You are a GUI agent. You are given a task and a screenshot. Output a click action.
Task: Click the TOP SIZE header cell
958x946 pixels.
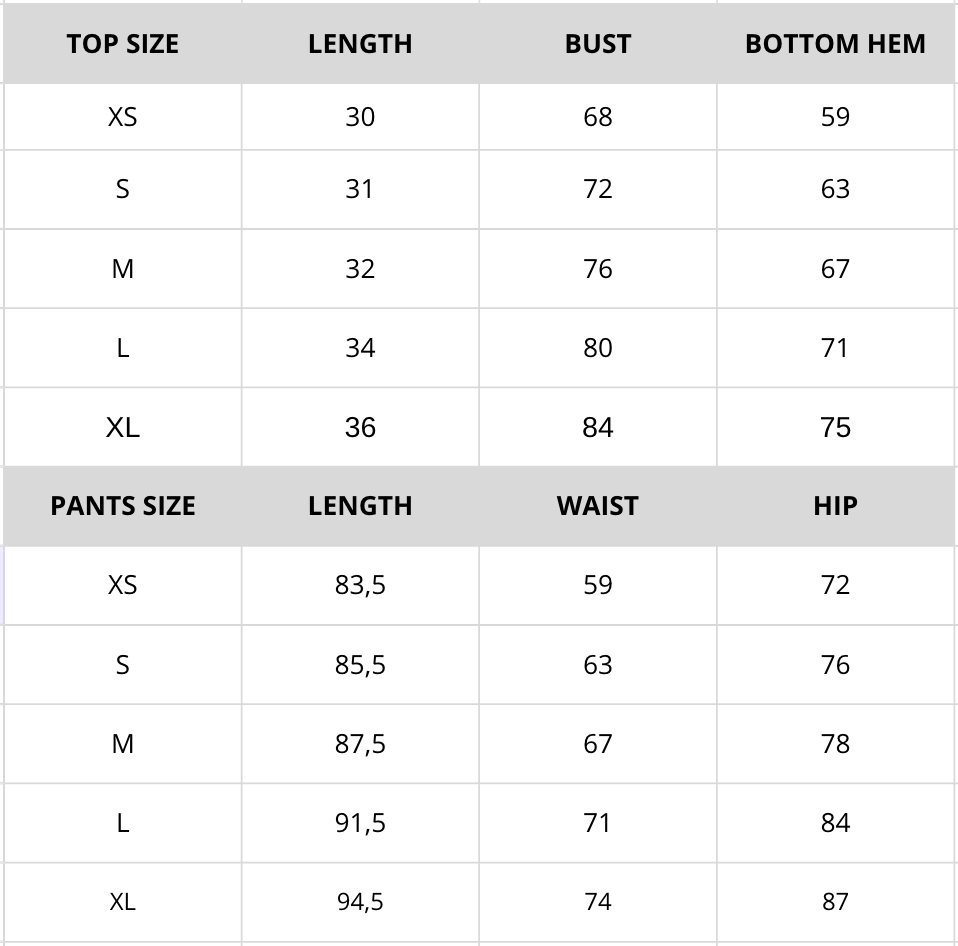coord(122,44)
